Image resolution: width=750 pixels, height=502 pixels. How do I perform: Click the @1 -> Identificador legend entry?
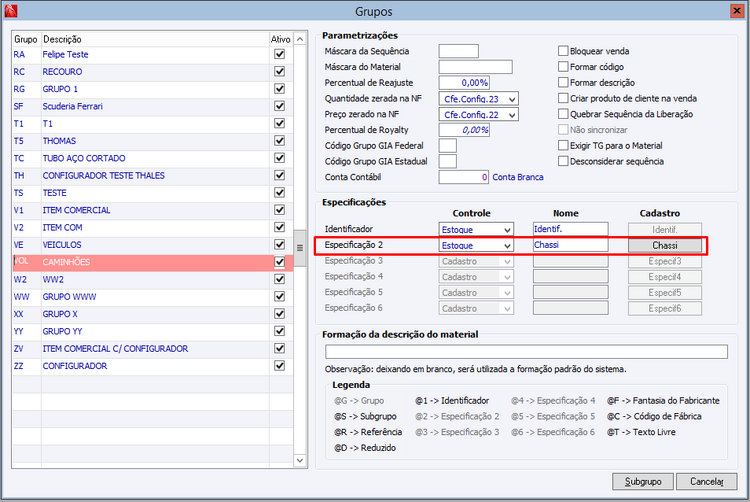point(452,400)
